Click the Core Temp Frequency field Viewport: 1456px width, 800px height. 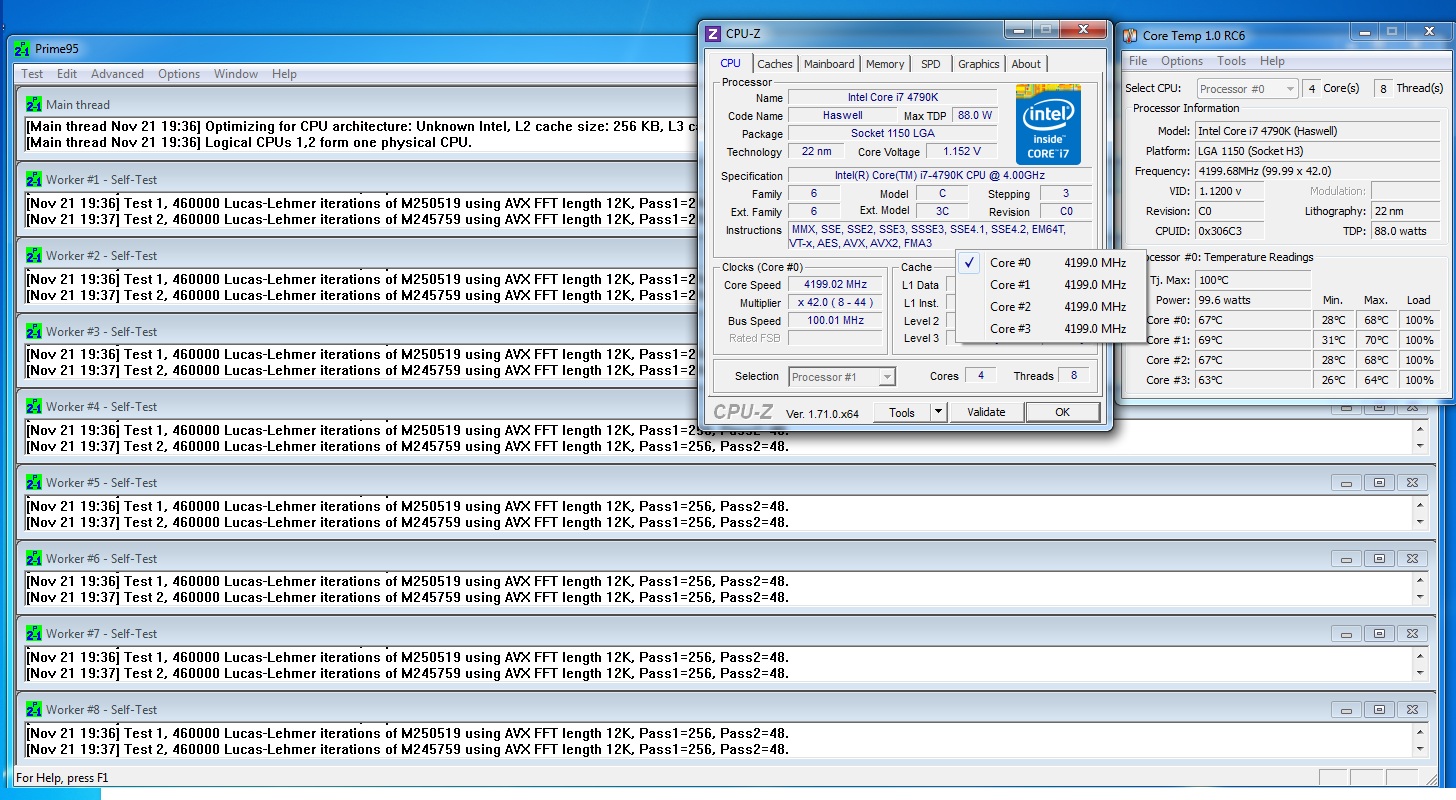[1317, 171]
